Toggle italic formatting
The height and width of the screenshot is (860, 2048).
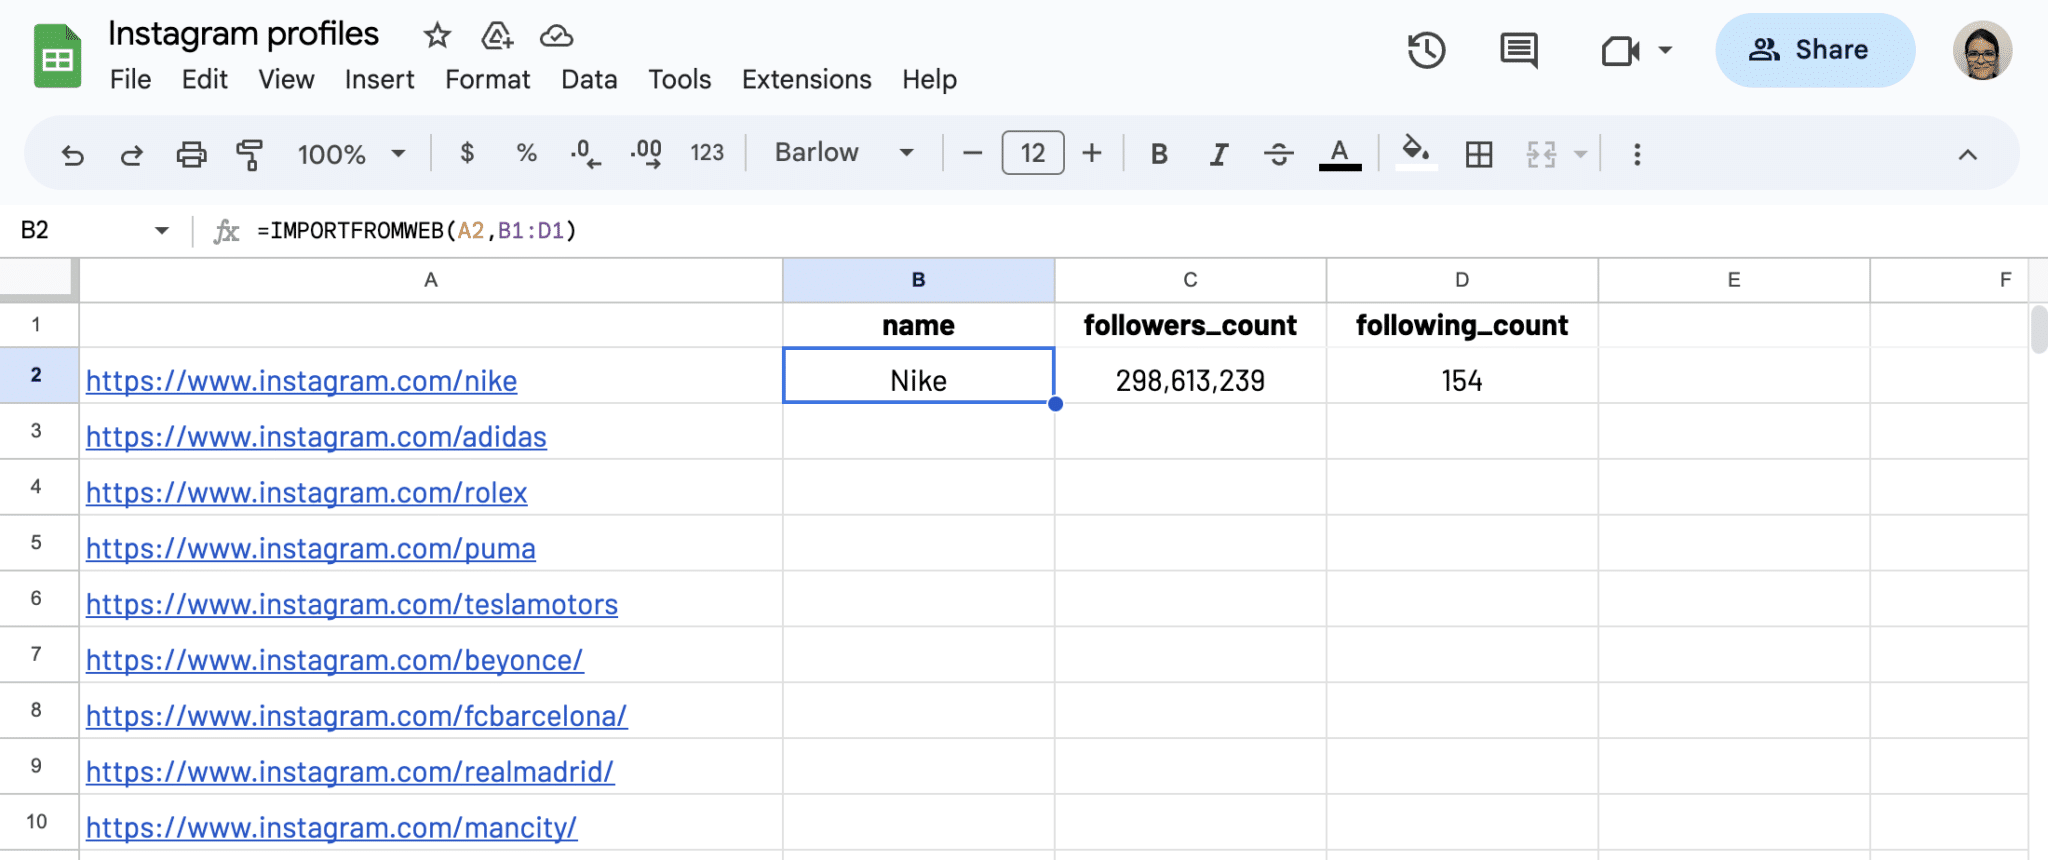point(1218,154)
